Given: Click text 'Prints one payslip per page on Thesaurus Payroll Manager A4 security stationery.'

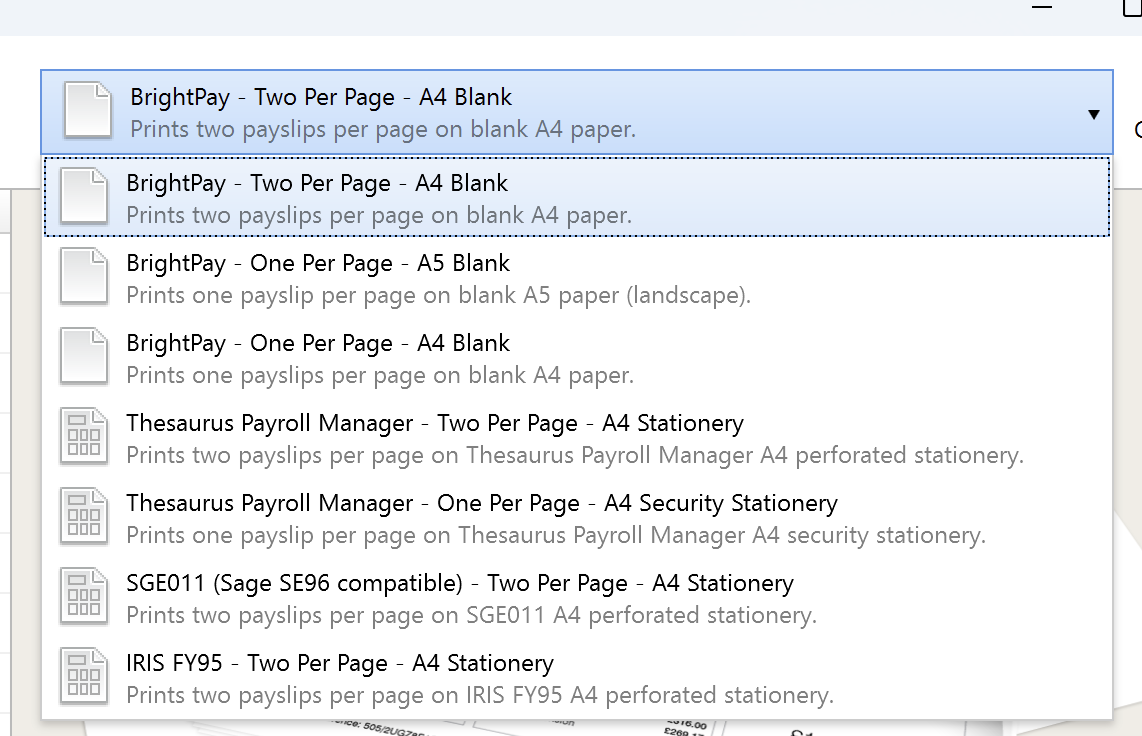Looking at the screenshot, I should click(556, 535).
